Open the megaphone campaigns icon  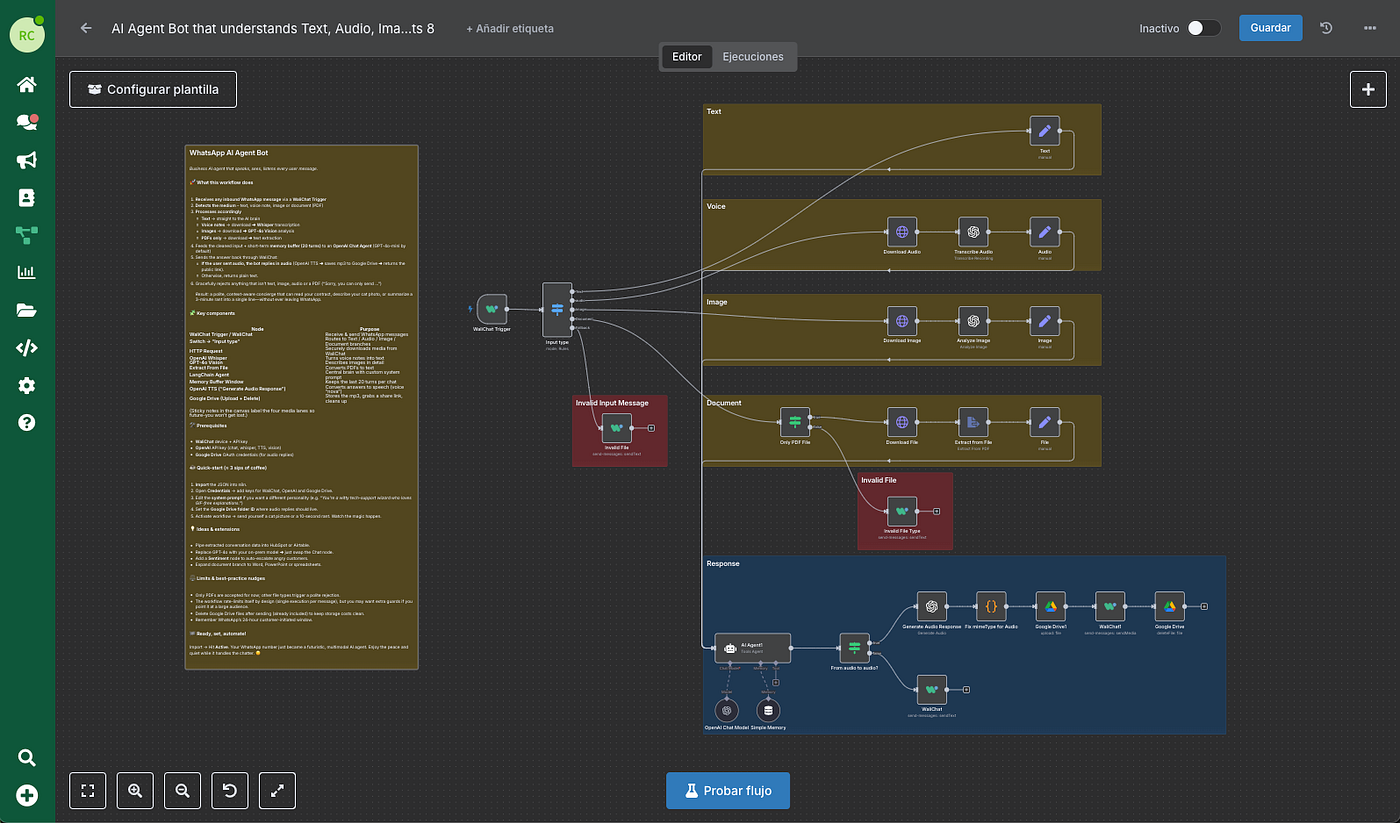27,160
